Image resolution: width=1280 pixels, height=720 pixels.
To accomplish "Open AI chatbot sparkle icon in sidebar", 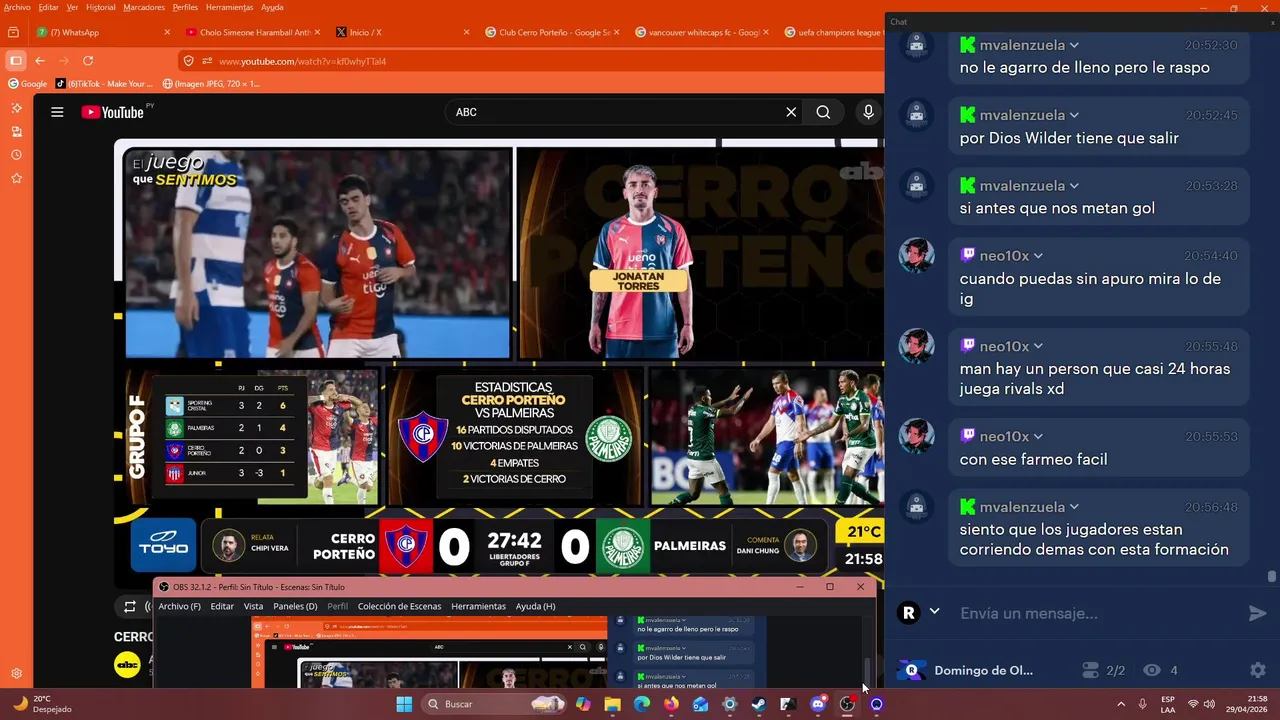I will pyautogui.click(x=16, y=108).
